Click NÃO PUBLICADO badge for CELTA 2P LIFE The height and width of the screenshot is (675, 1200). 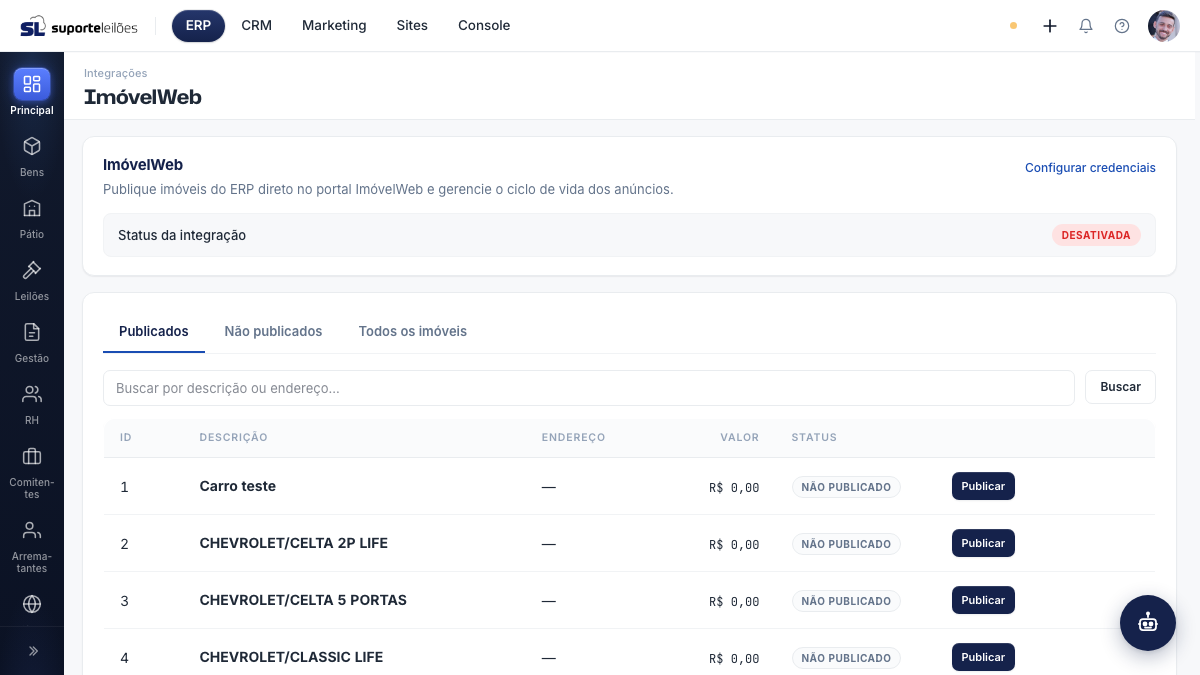[x=846, y=544]
